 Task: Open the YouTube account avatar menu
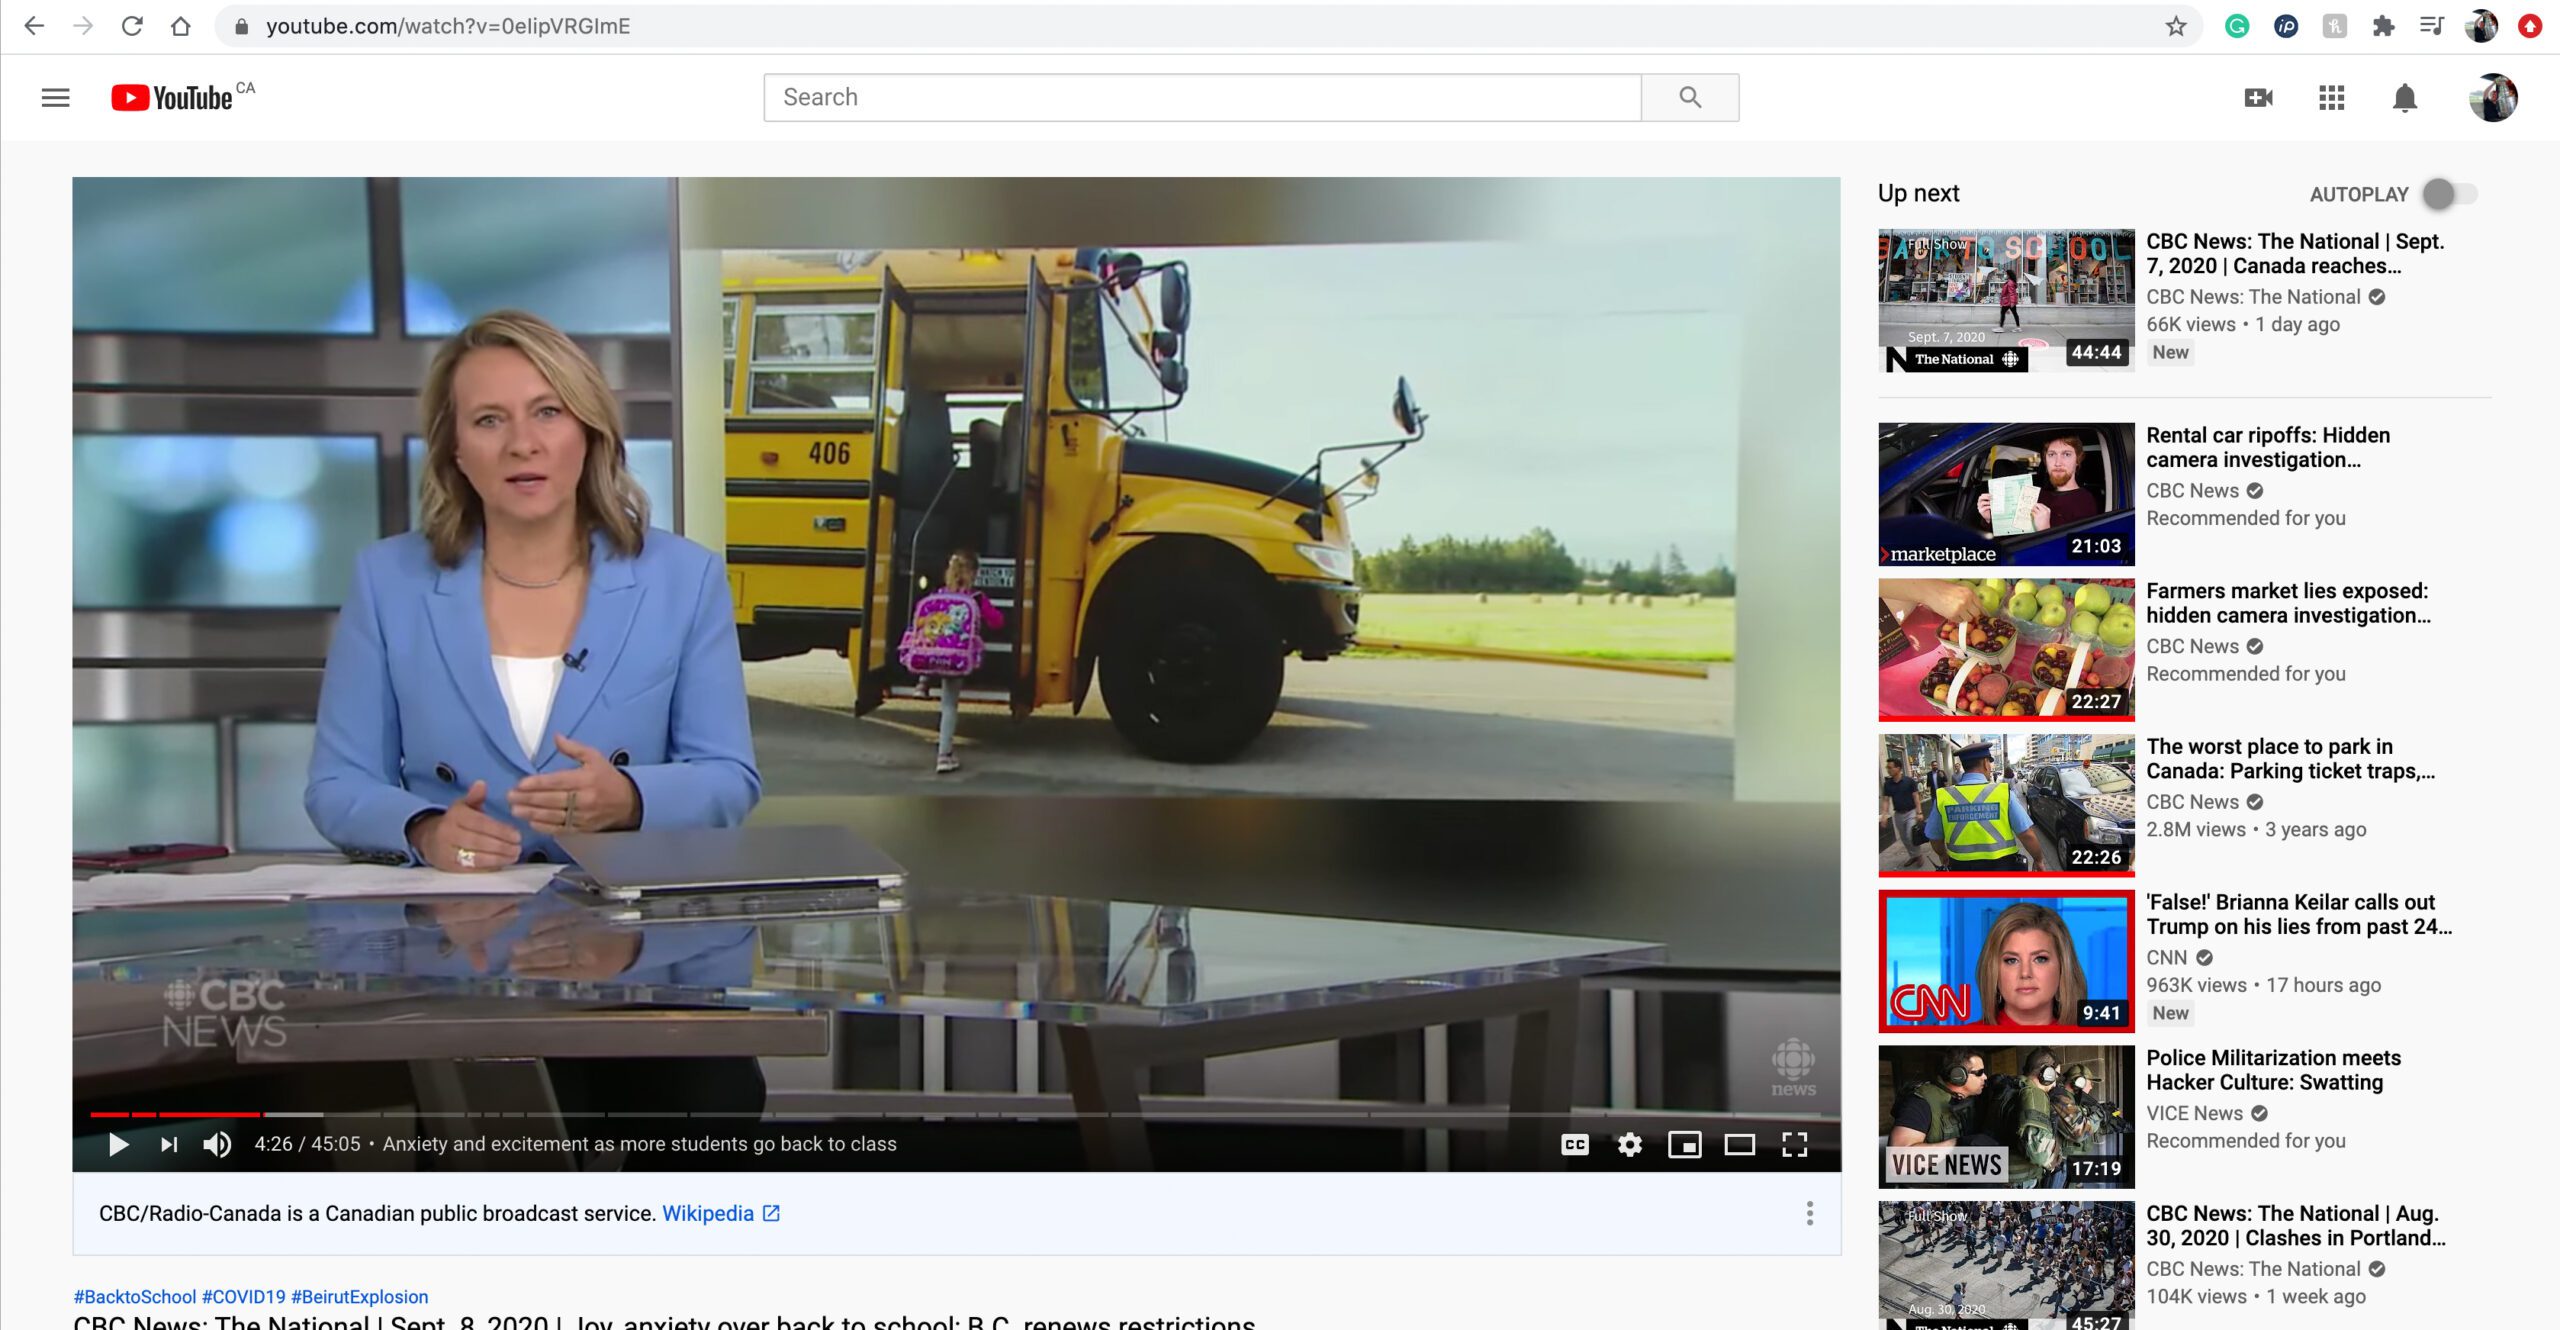click(2493, 97)
